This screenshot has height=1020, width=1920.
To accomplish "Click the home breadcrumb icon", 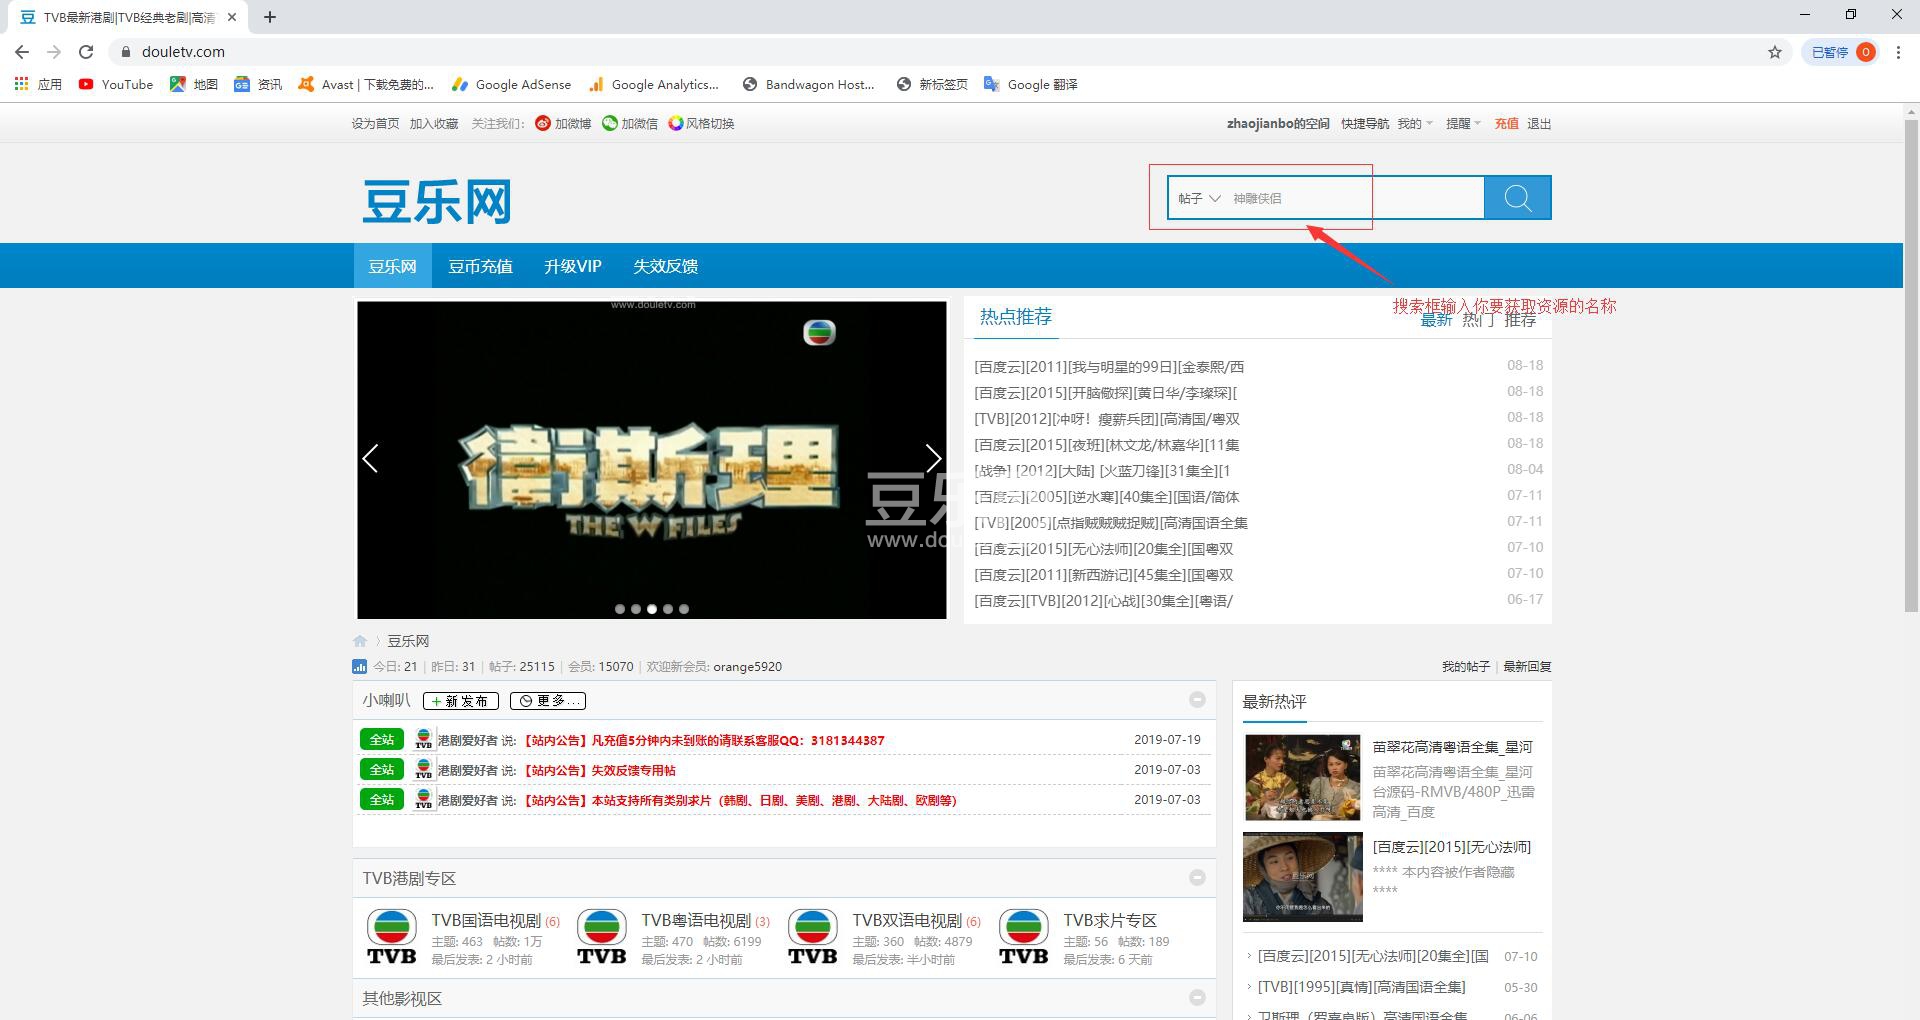I will tap(360, 641).
